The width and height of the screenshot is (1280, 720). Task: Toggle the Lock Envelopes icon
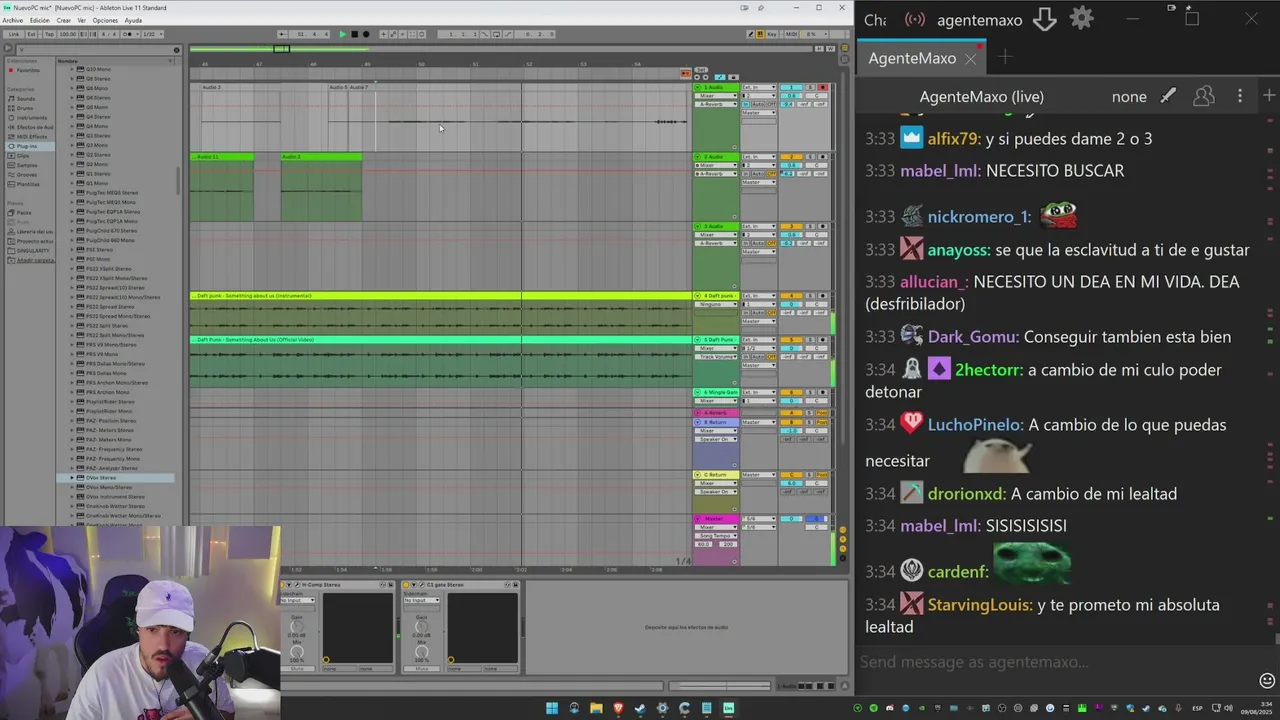[733, 77]
